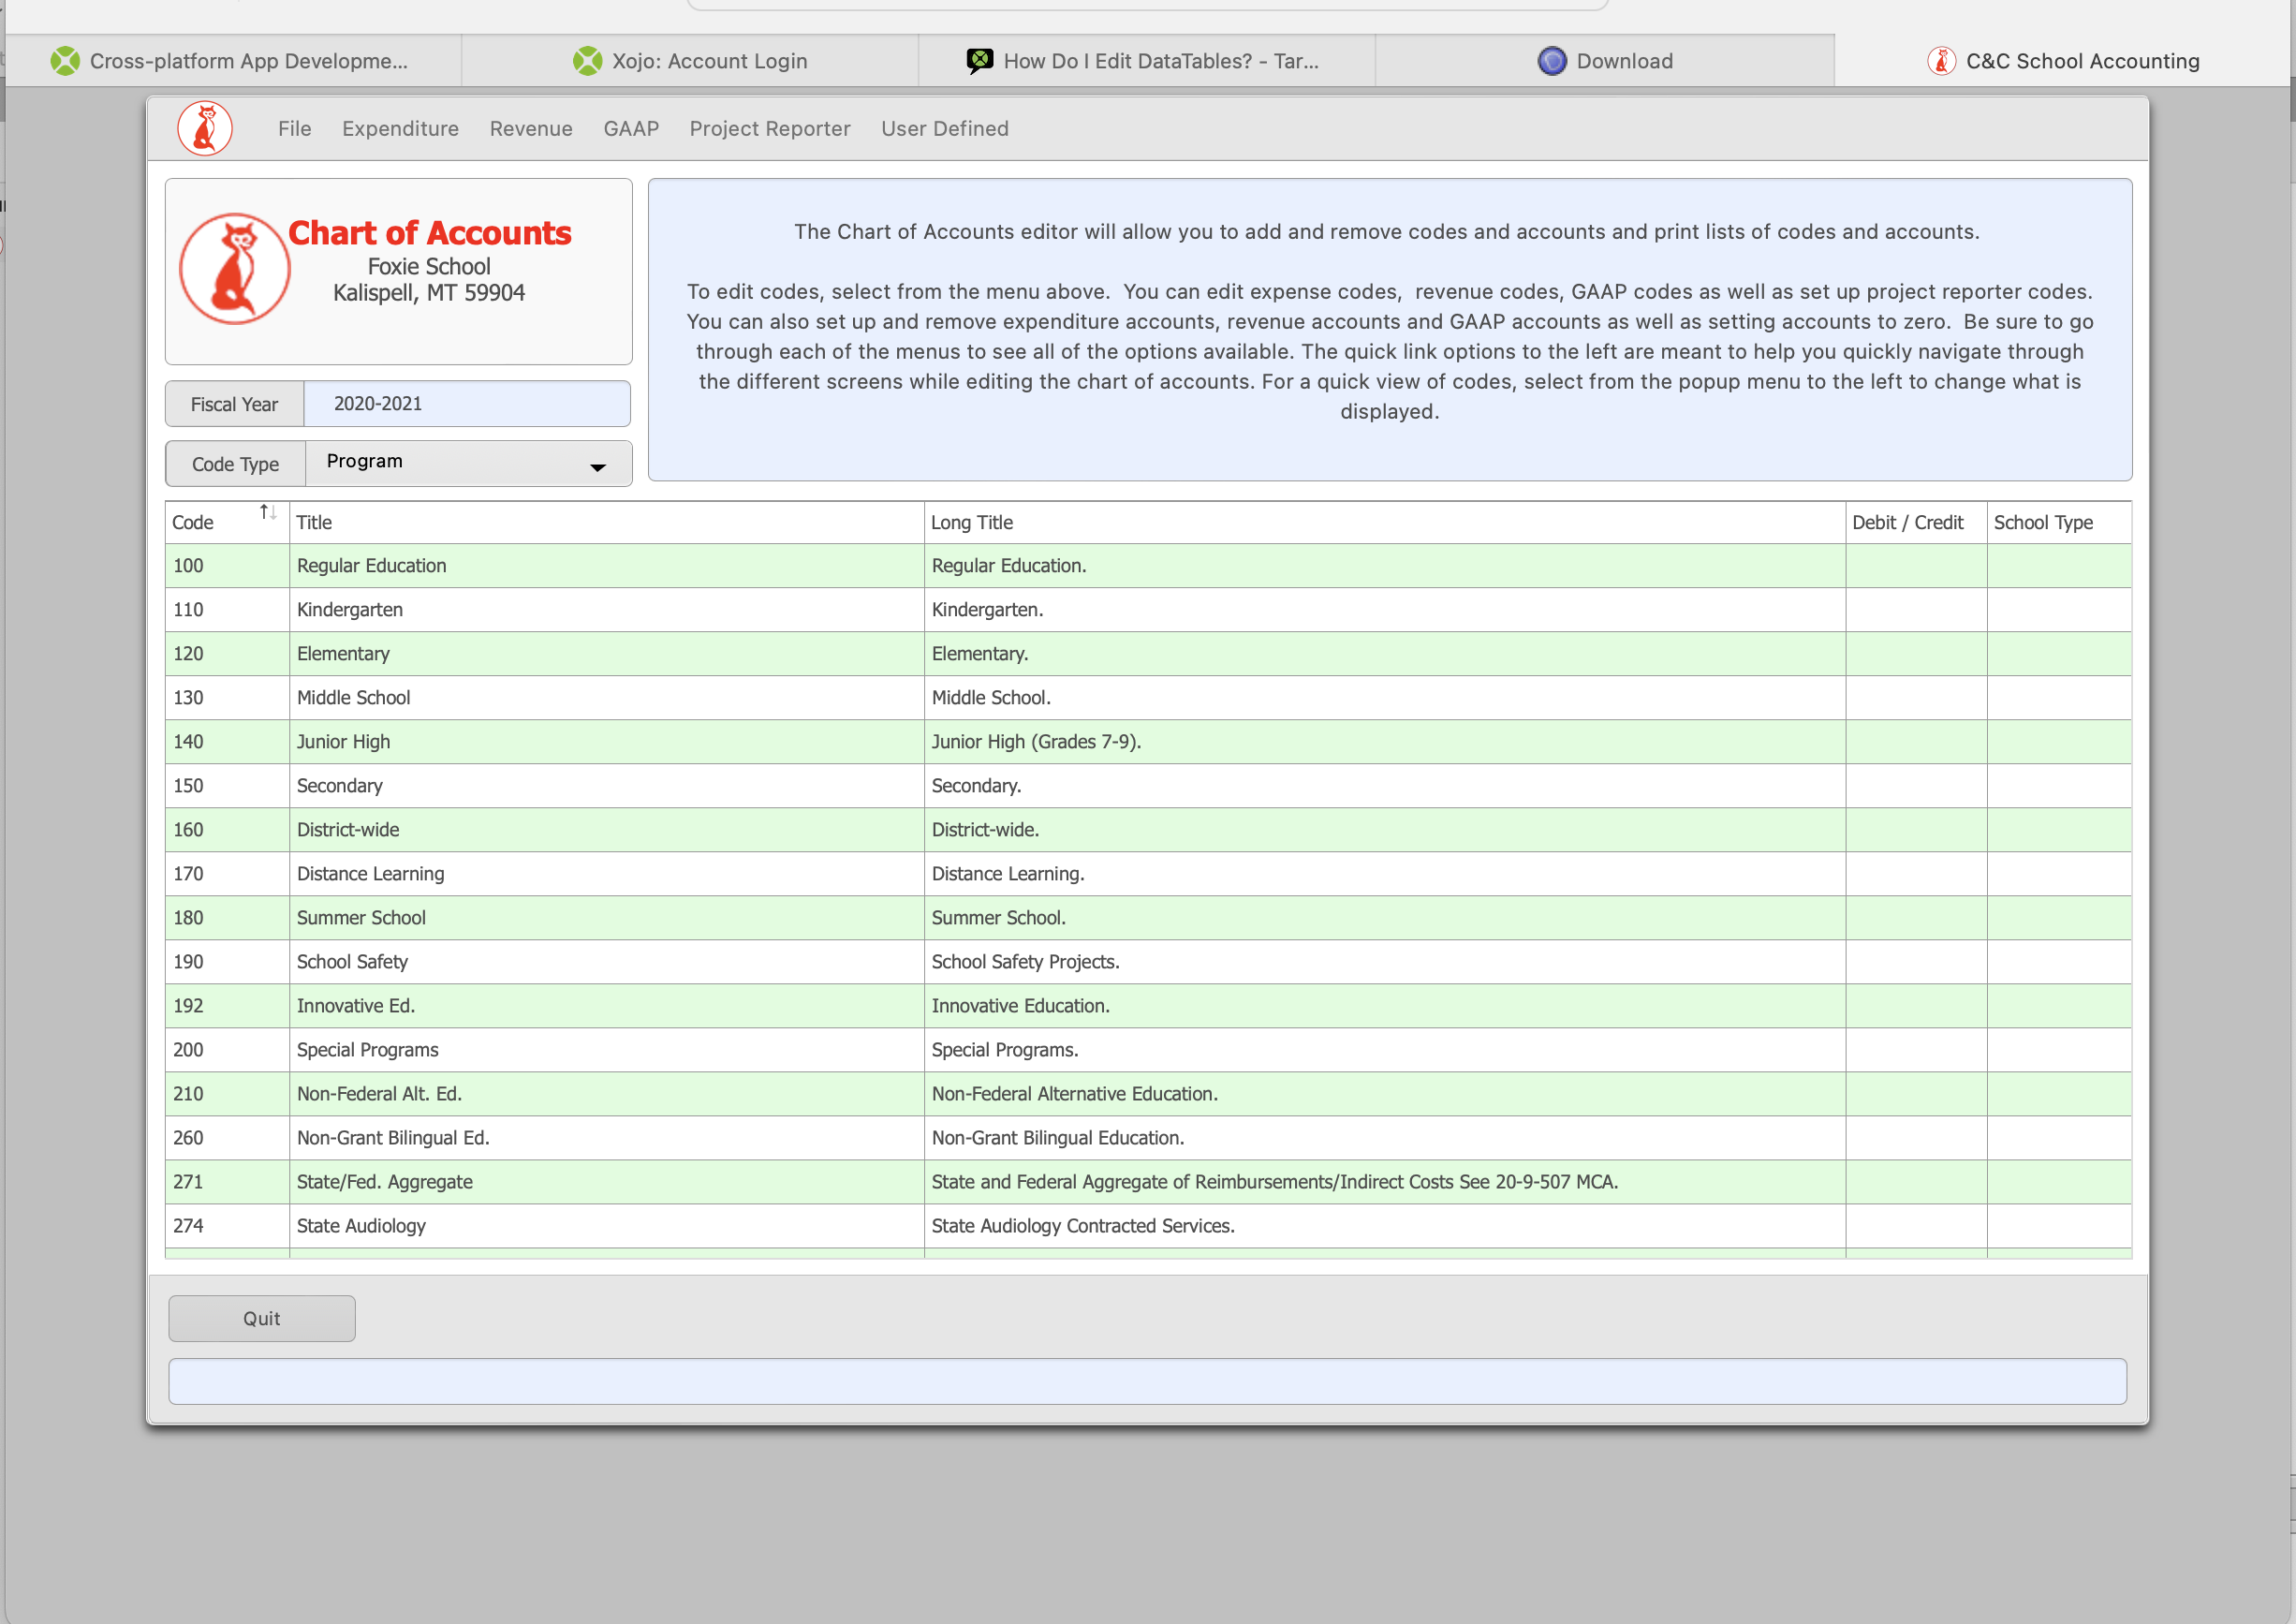Switch to Xojo: Account Login tab

pos(690,61)
